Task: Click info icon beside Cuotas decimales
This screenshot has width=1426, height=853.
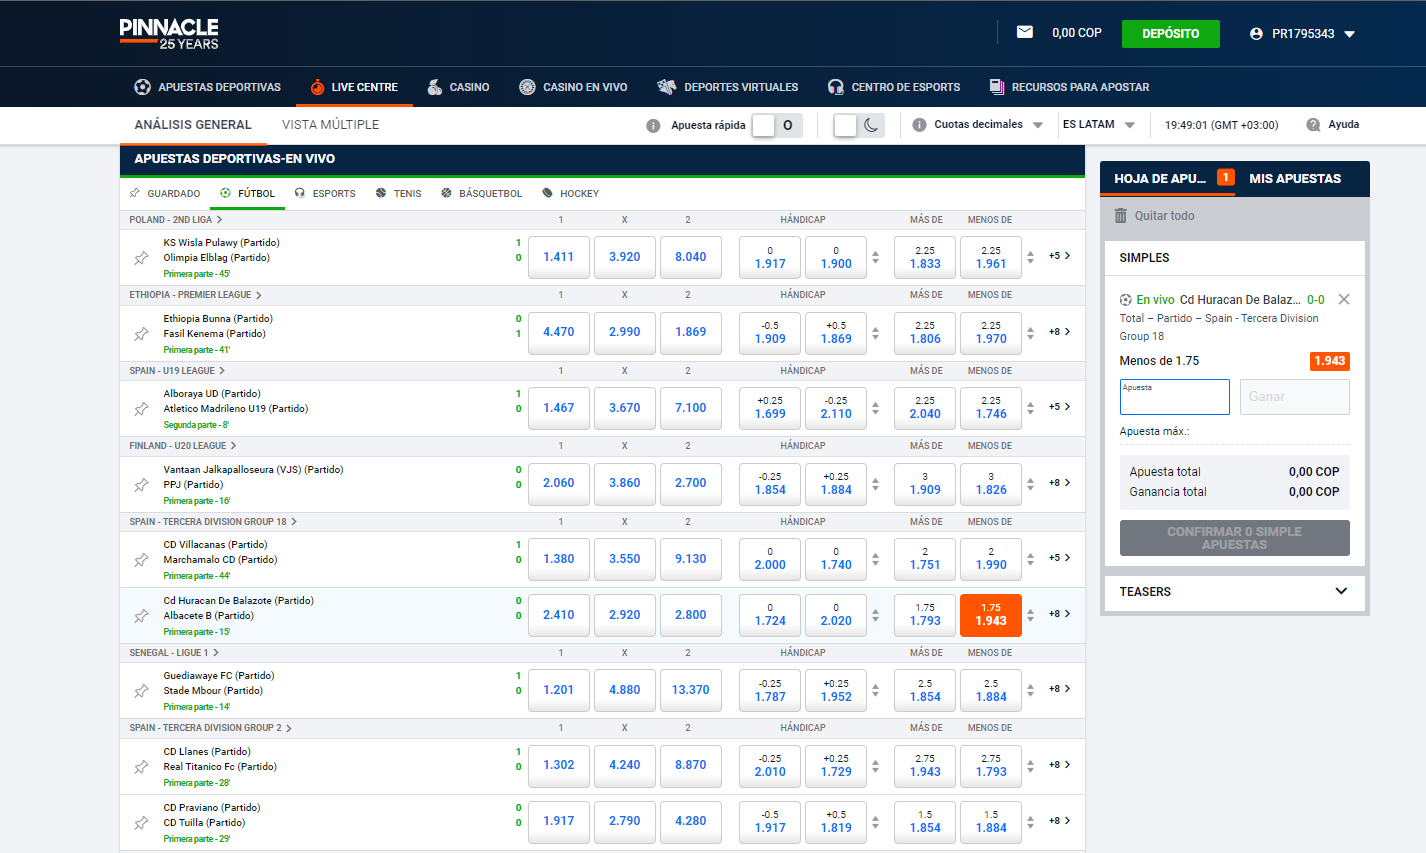Action: [919, 125]
